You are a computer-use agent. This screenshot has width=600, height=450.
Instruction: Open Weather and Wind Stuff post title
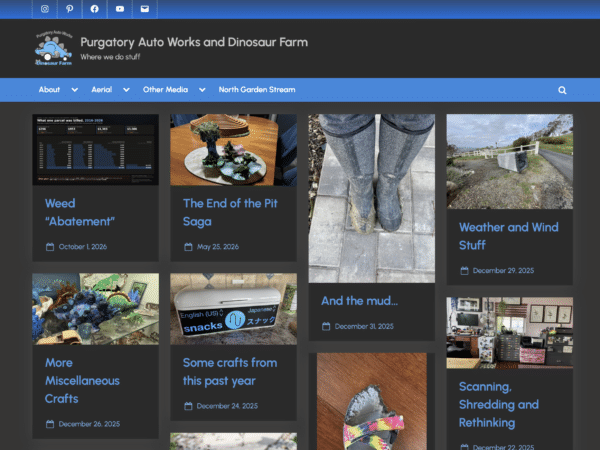[509, 236]
